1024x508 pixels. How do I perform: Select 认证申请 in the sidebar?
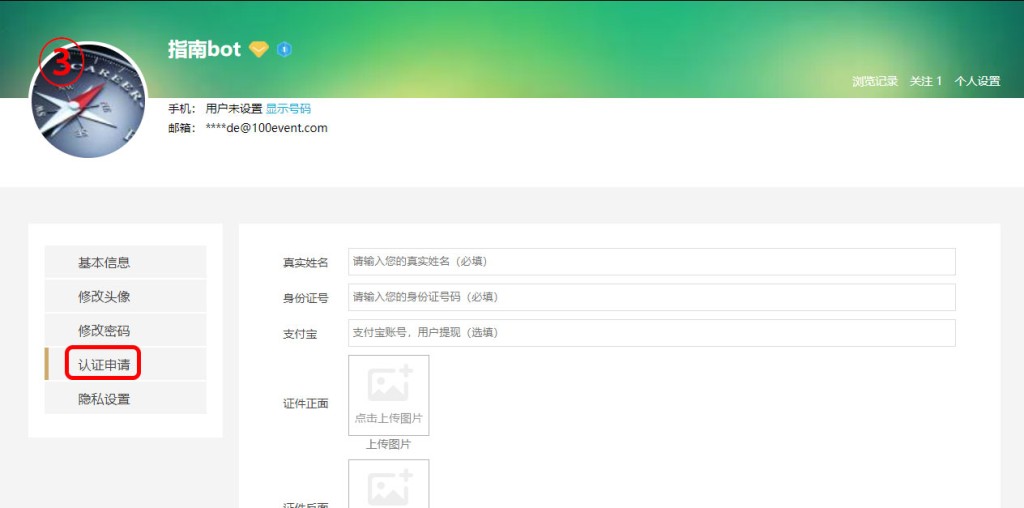pos(125,364)
